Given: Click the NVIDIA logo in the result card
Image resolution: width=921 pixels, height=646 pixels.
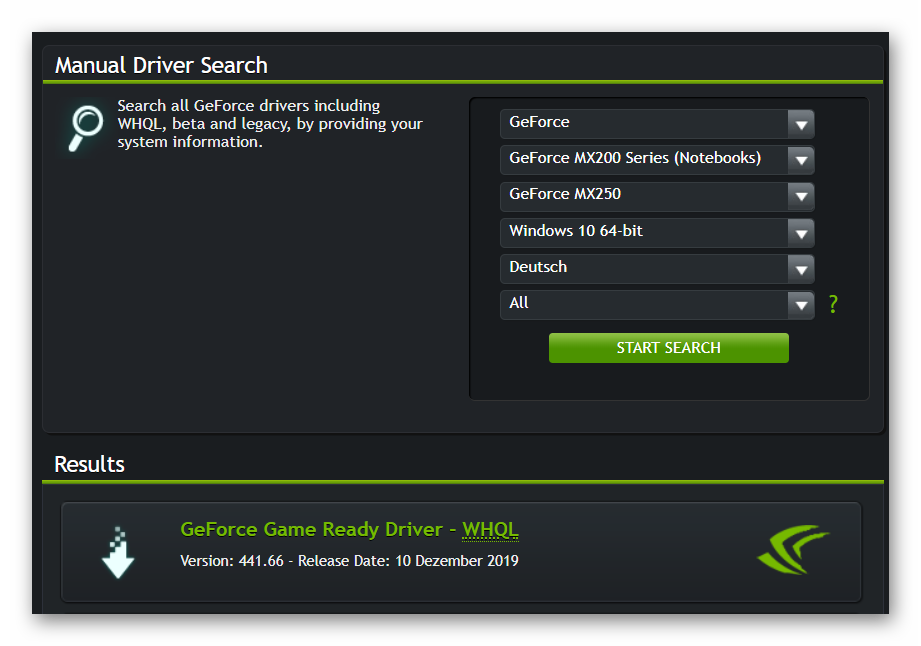Looking at the screenshot, I should 792,550.
